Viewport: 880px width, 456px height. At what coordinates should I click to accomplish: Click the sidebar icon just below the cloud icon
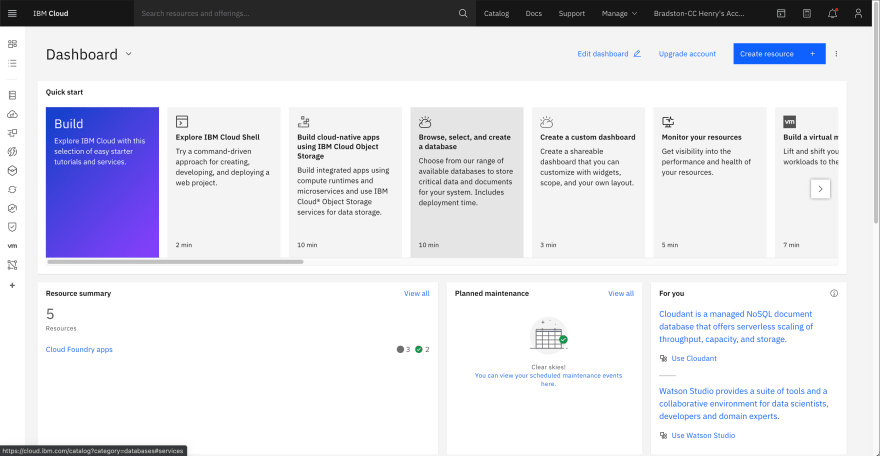click(12, 133)
